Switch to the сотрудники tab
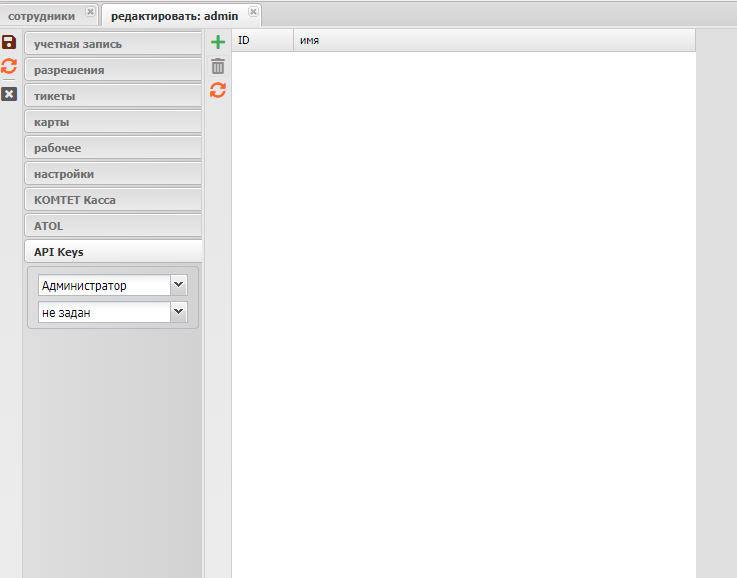This screenshot has height=578, width=737. point(41,16)
